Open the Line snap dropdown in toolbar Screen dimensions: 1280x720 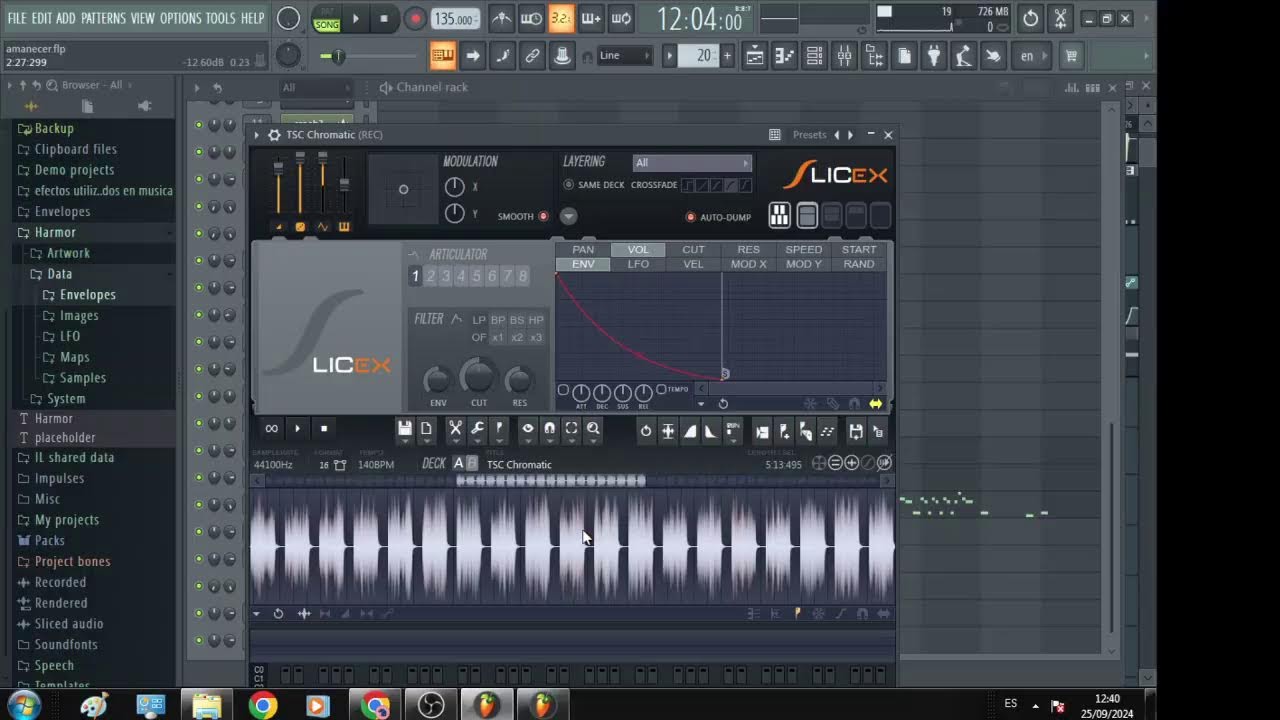click(624, 56)
